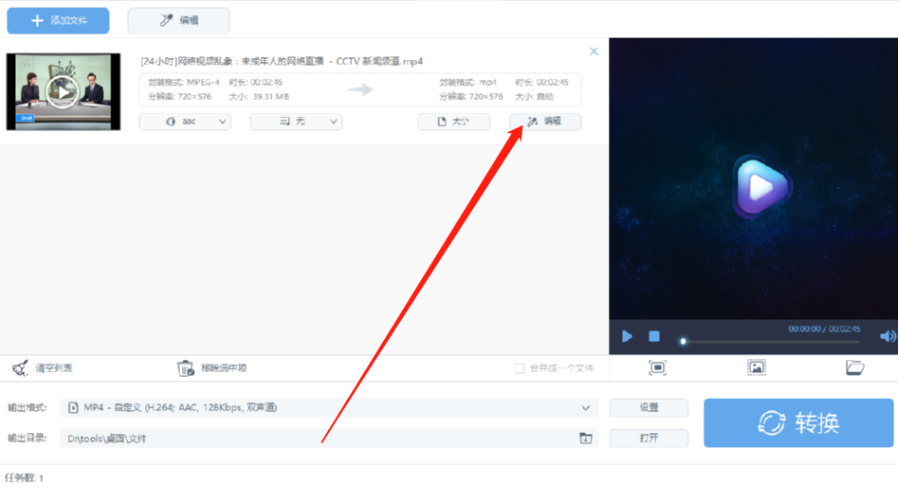Click the 打开 open folder button
The height and width of the screenshot is (496, 900).
coord(649,439)
